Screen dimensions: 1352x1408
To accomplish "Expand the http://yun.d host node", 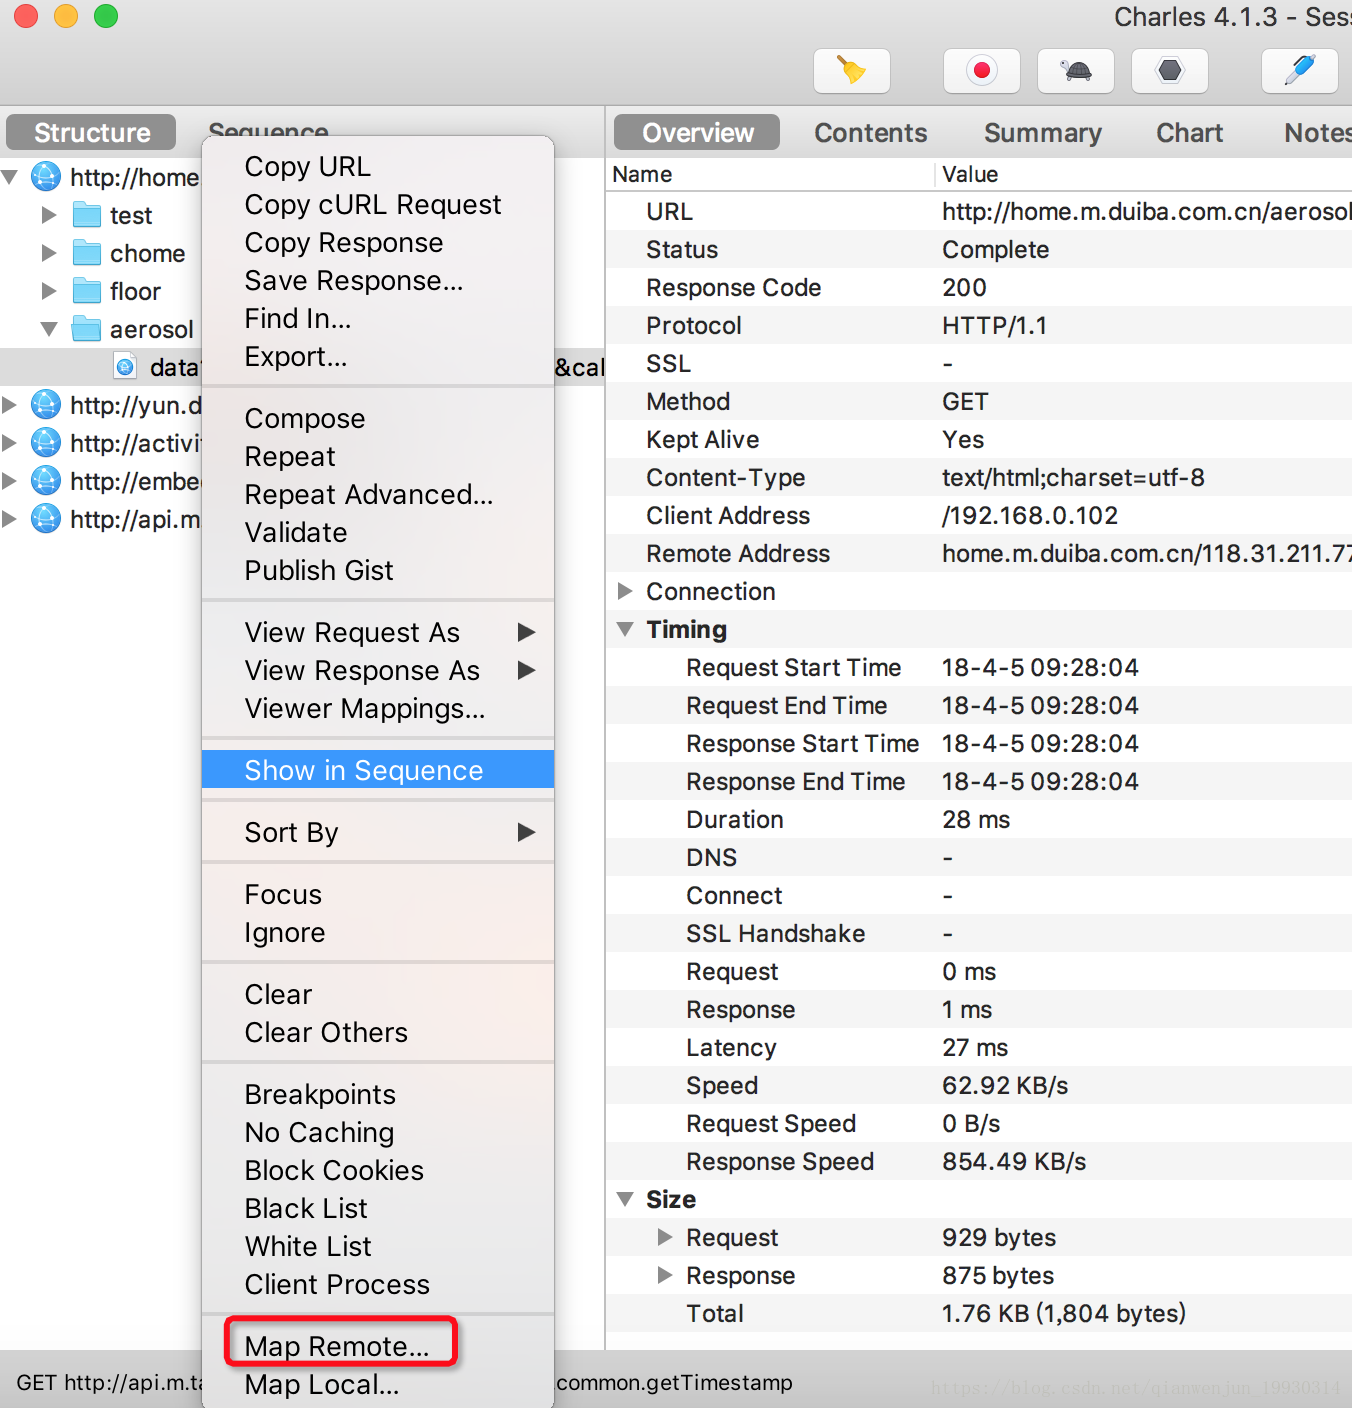I will point(10,405).
